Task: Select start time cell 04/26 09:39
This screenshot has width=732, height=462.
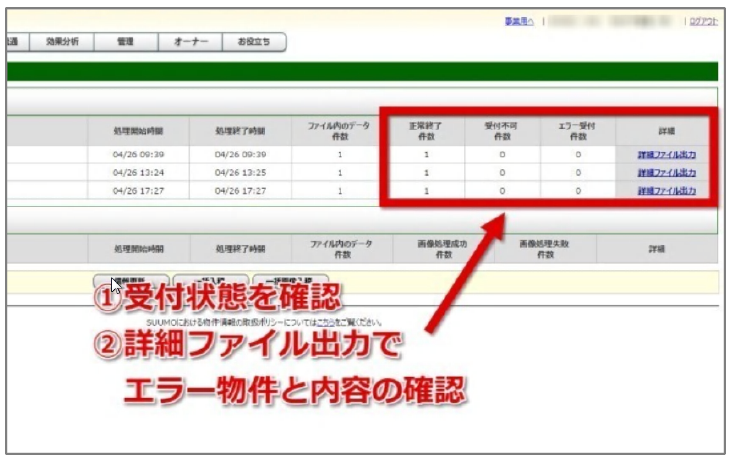Action: pos(138,154)
